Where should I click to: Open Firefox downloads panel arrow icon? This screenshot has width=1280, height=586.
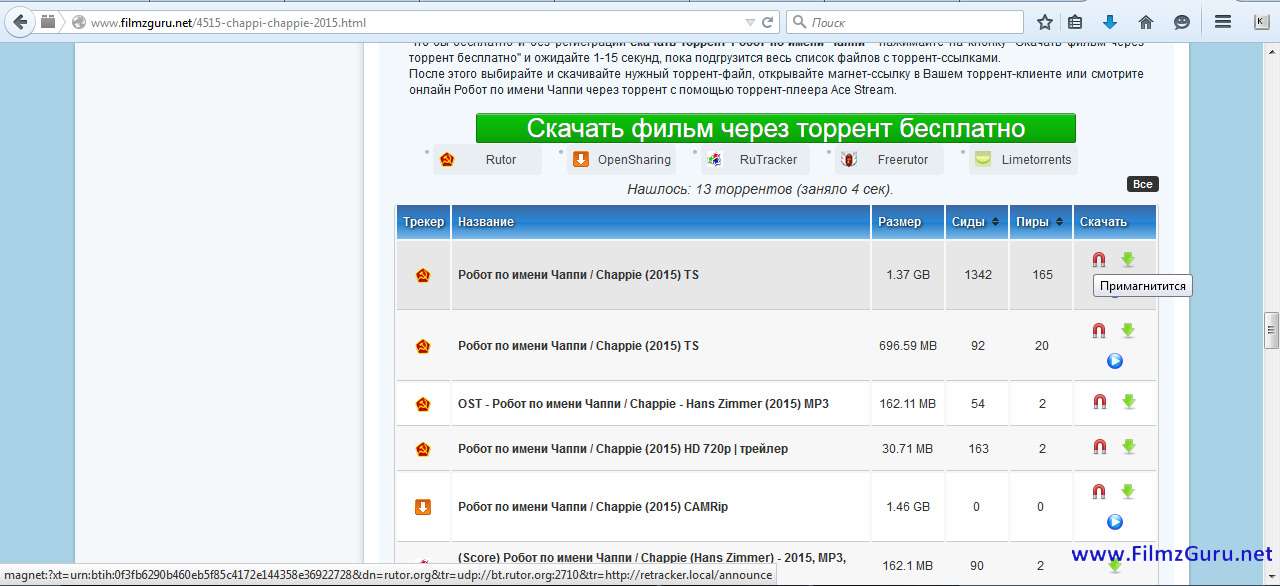click(x=1109, y=22)
